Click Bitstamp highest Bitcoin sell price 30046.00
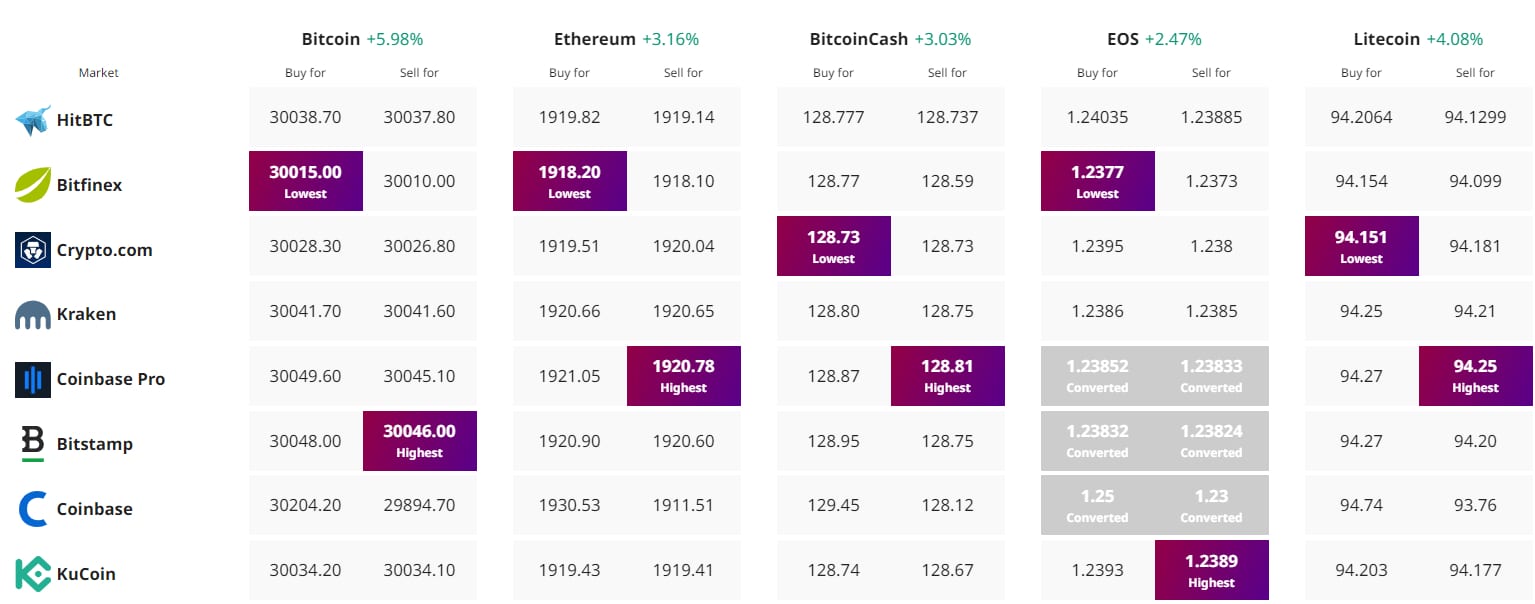This screenshot has width=1535, height=604. [419, 441]
